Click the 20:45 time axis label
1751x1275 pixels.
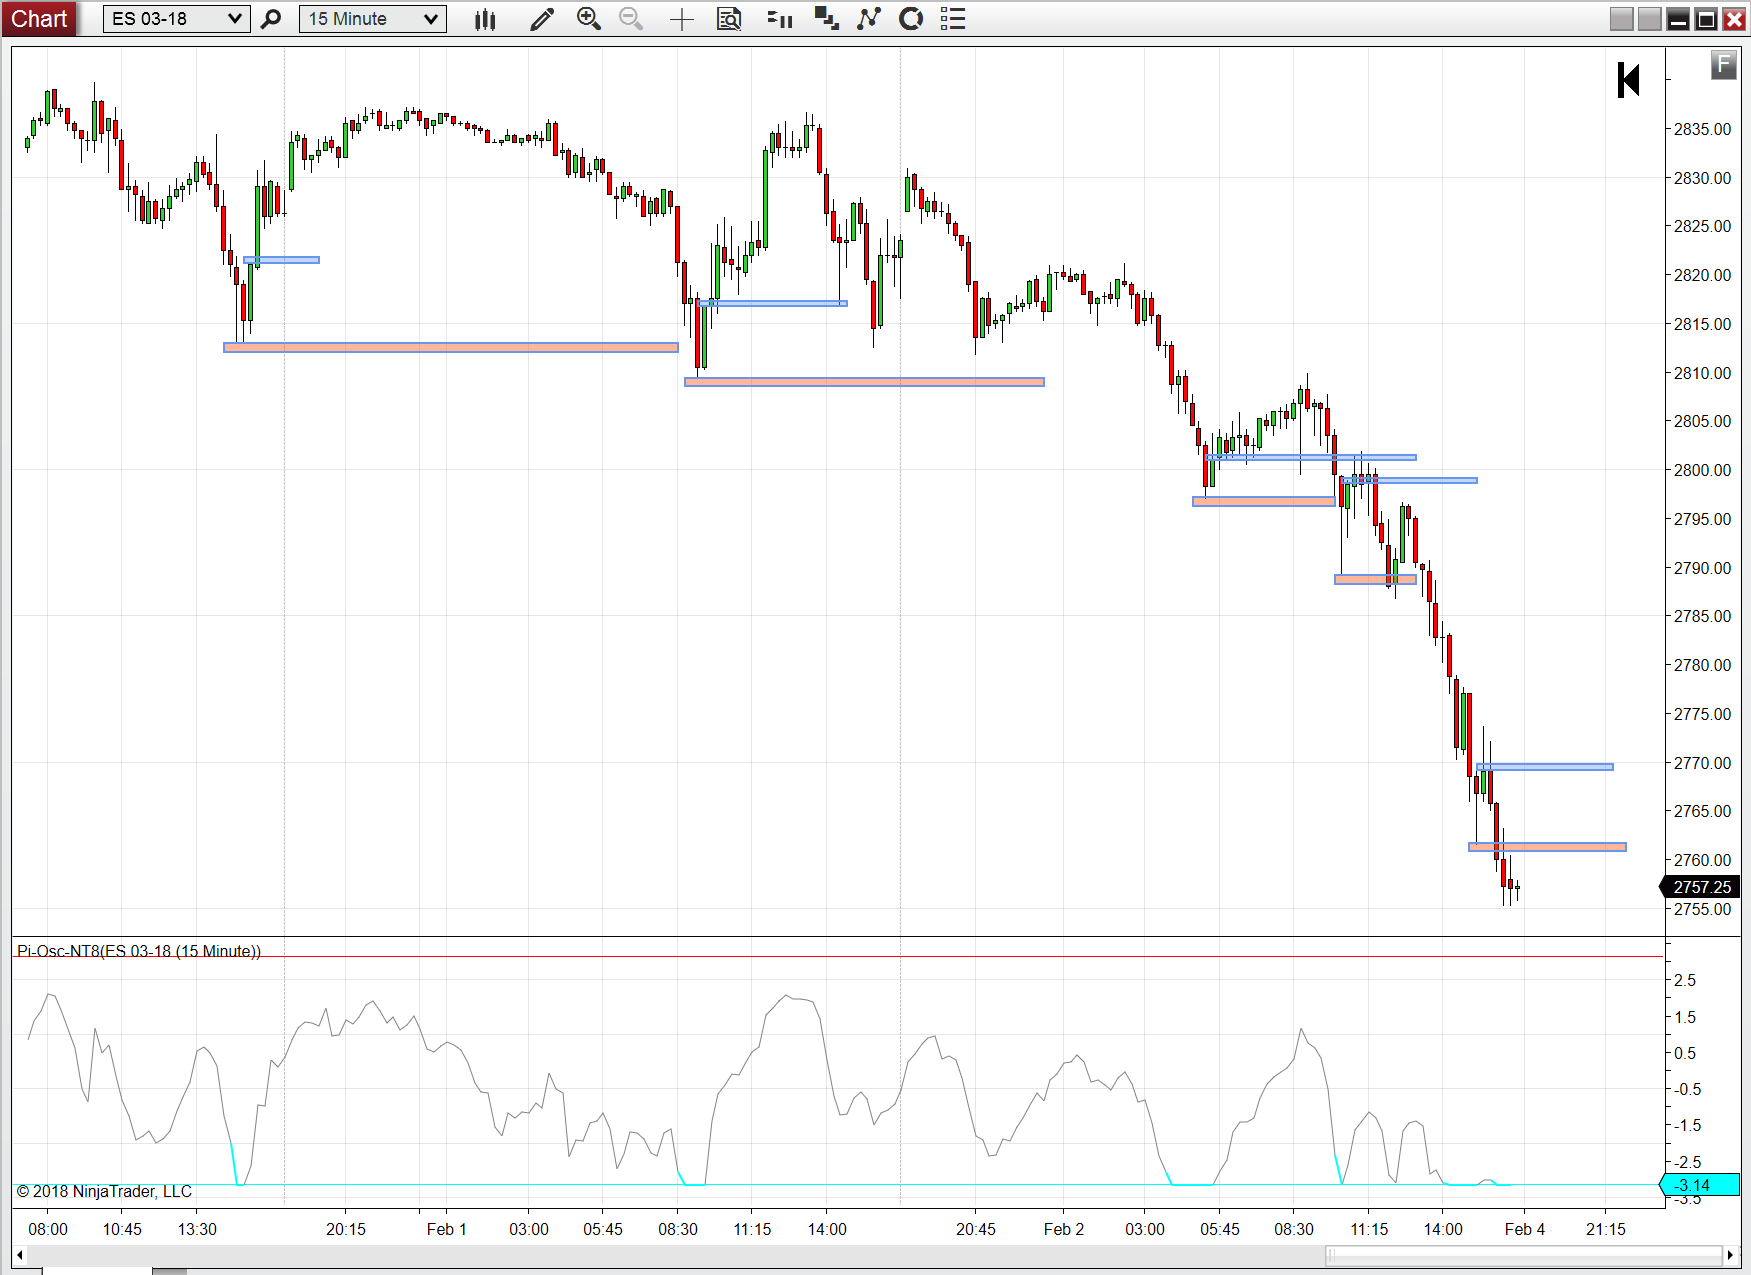tap(975, 1229)
